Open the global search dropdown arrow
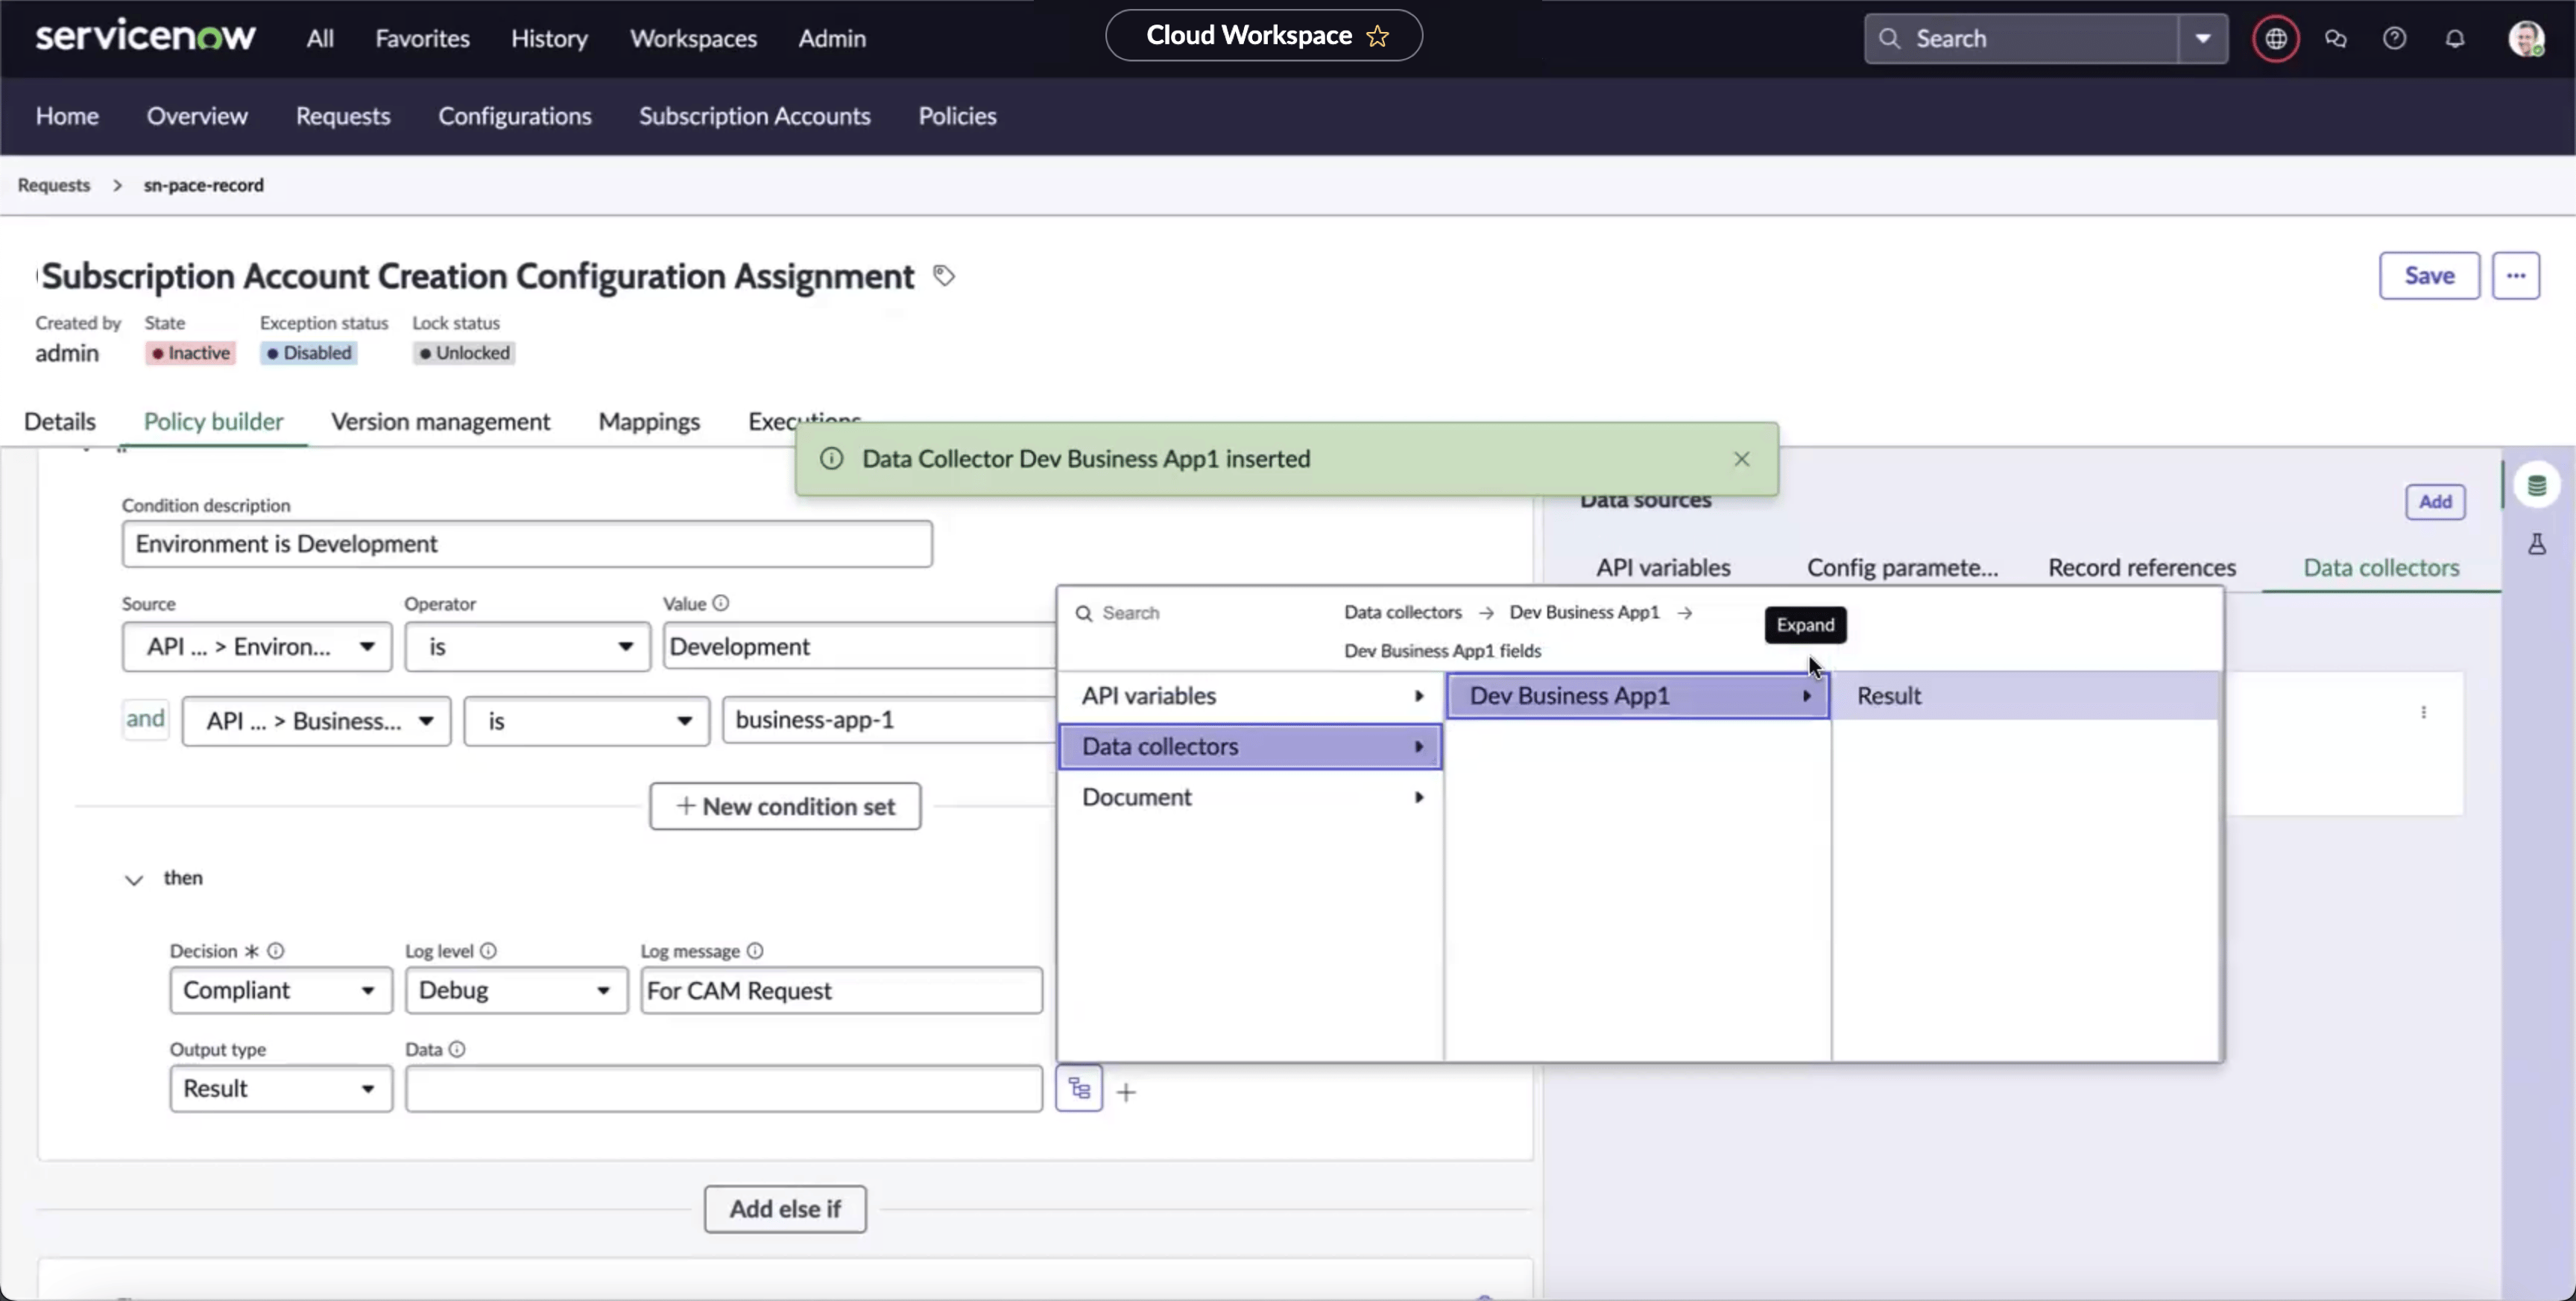Screen dimensions: 2576x1301 pos(2203,38)
